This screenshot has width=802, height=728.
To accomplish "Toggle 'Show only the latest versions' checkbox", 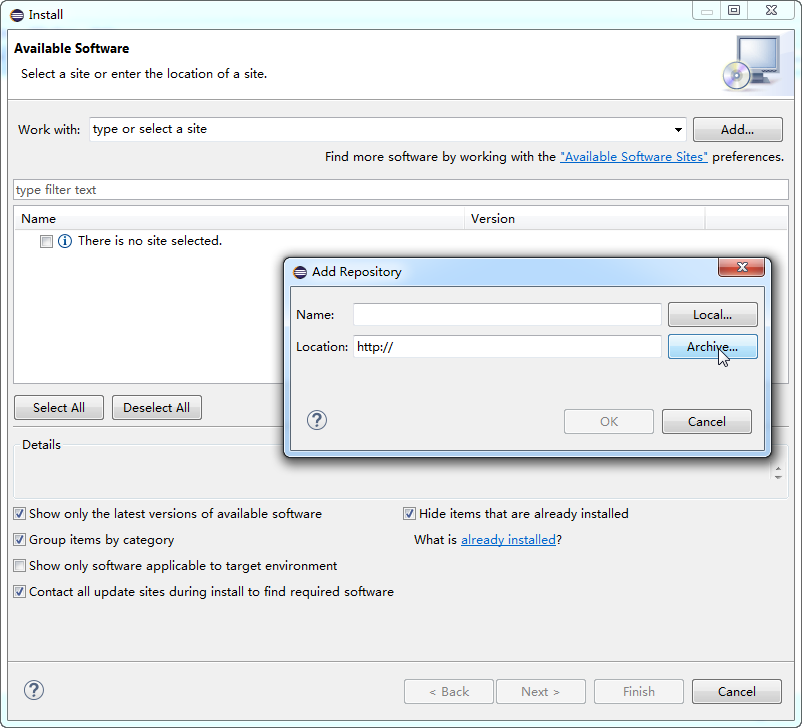I will (20, 514).
